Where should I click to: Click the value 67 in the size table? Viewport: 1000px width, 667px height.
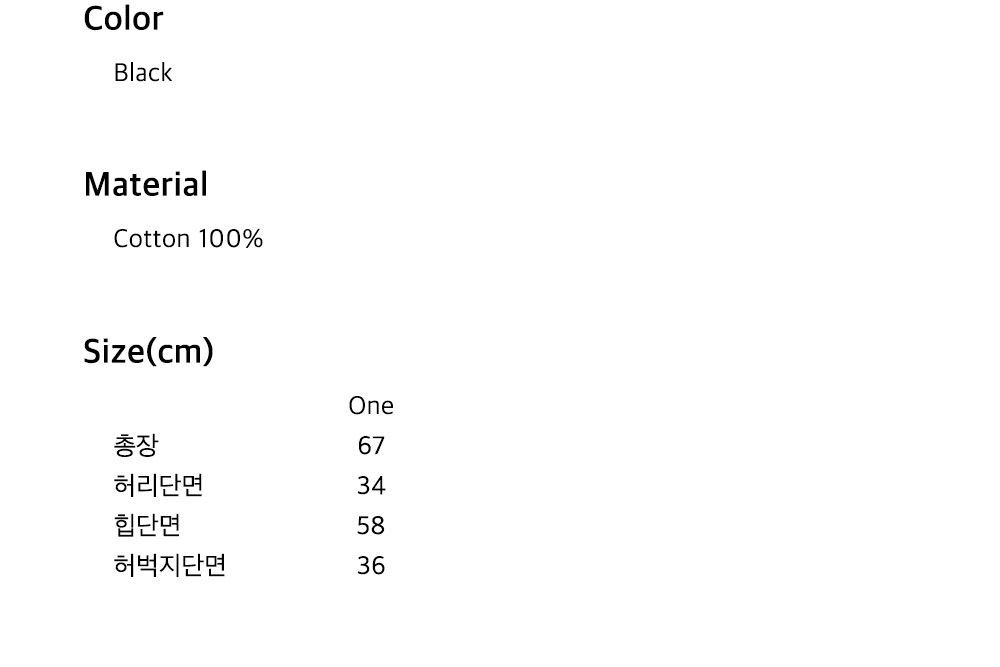(371, 446)
